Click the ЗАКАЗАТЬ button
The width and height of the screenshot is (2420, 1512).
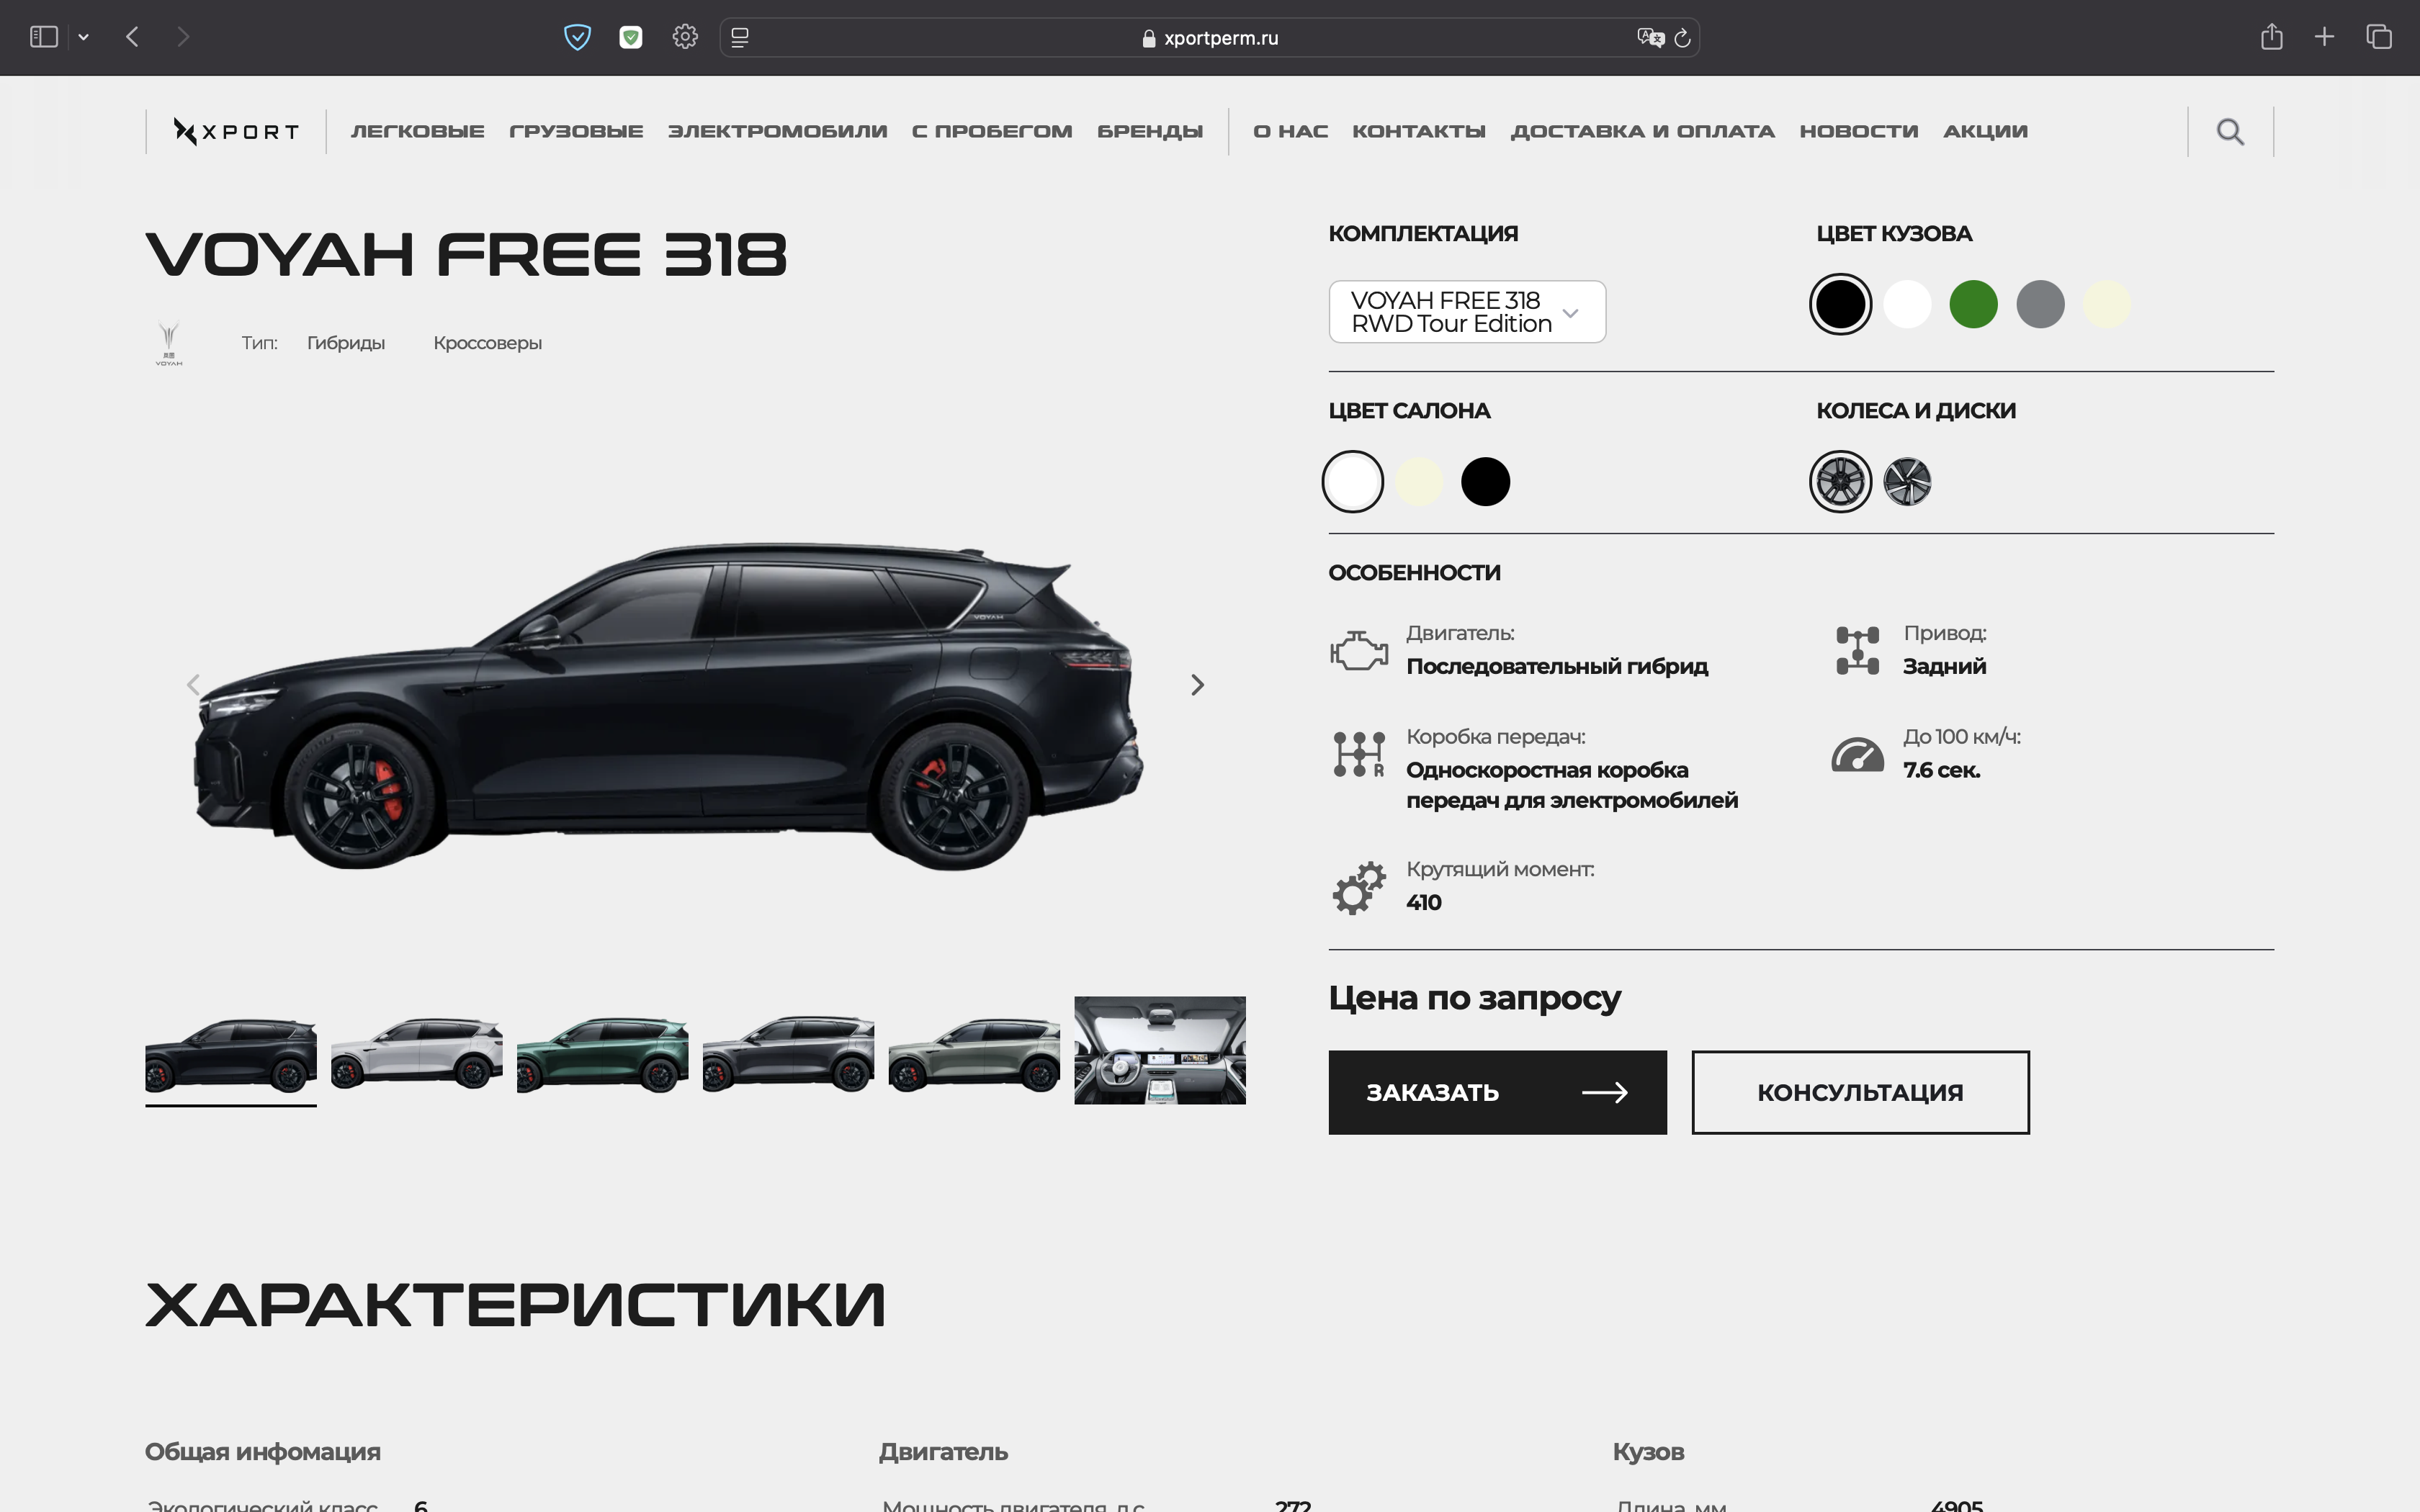pyautogui.click(x=1497, y=1092)
